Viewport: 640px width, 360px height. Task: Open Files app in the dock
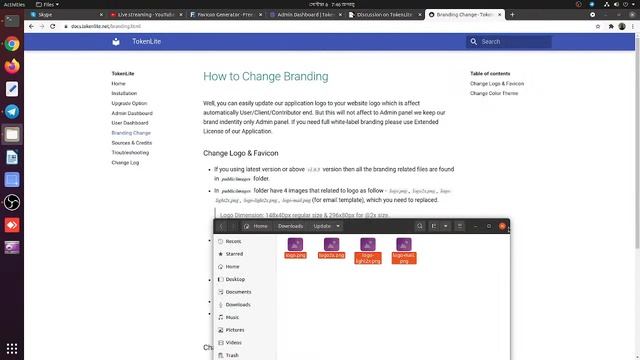12,134
